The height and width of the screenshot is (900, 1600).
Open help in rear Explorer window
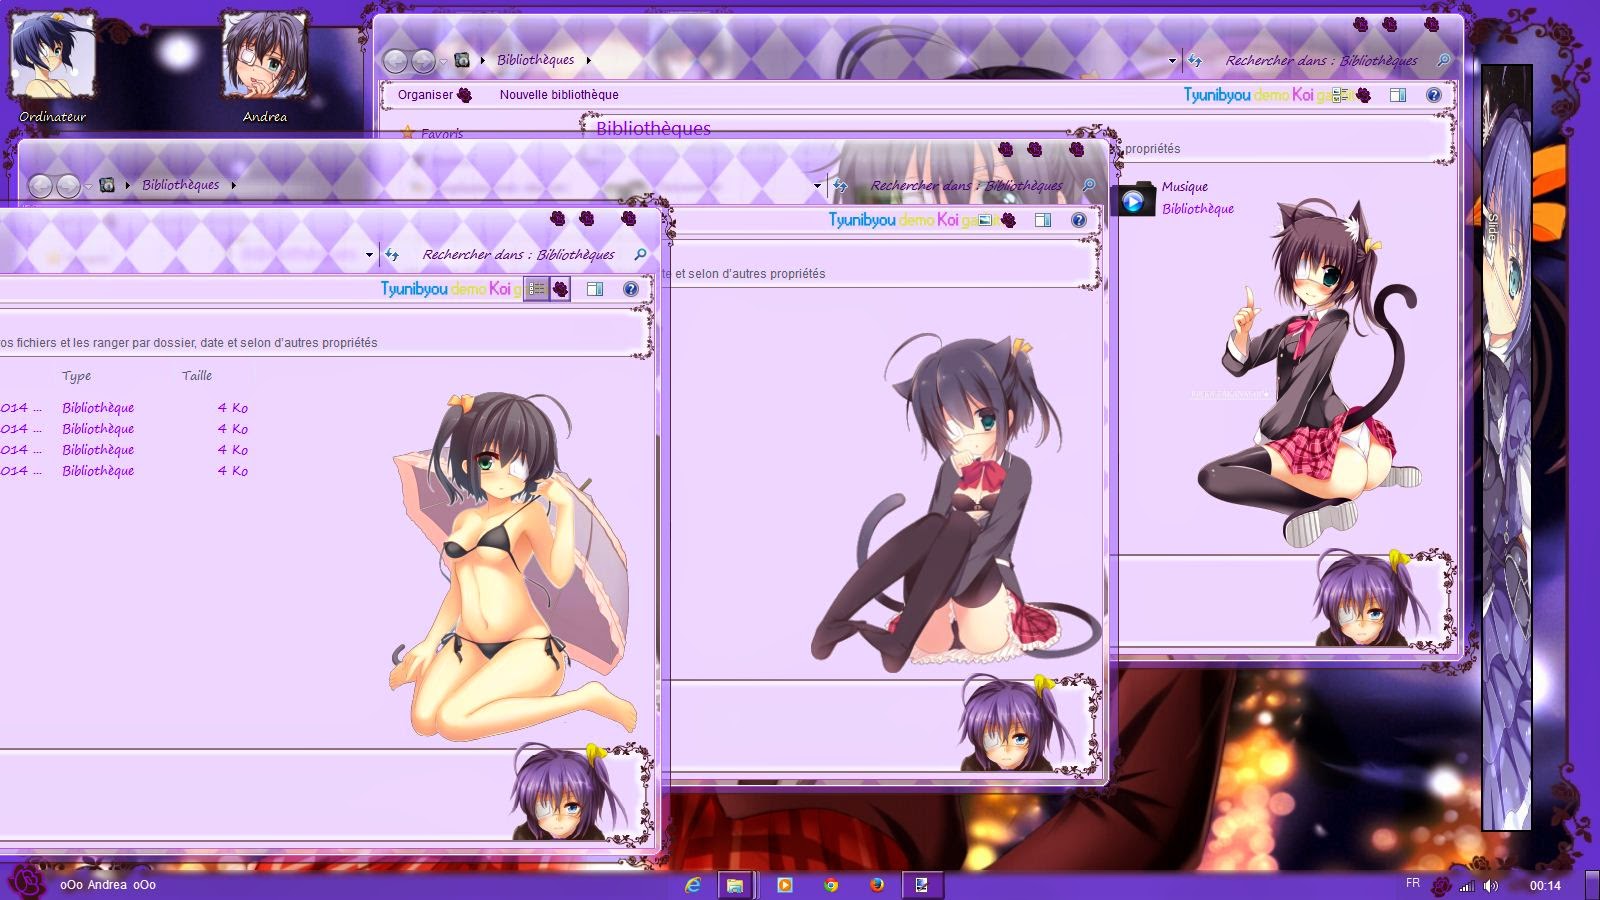[1434, 95]
